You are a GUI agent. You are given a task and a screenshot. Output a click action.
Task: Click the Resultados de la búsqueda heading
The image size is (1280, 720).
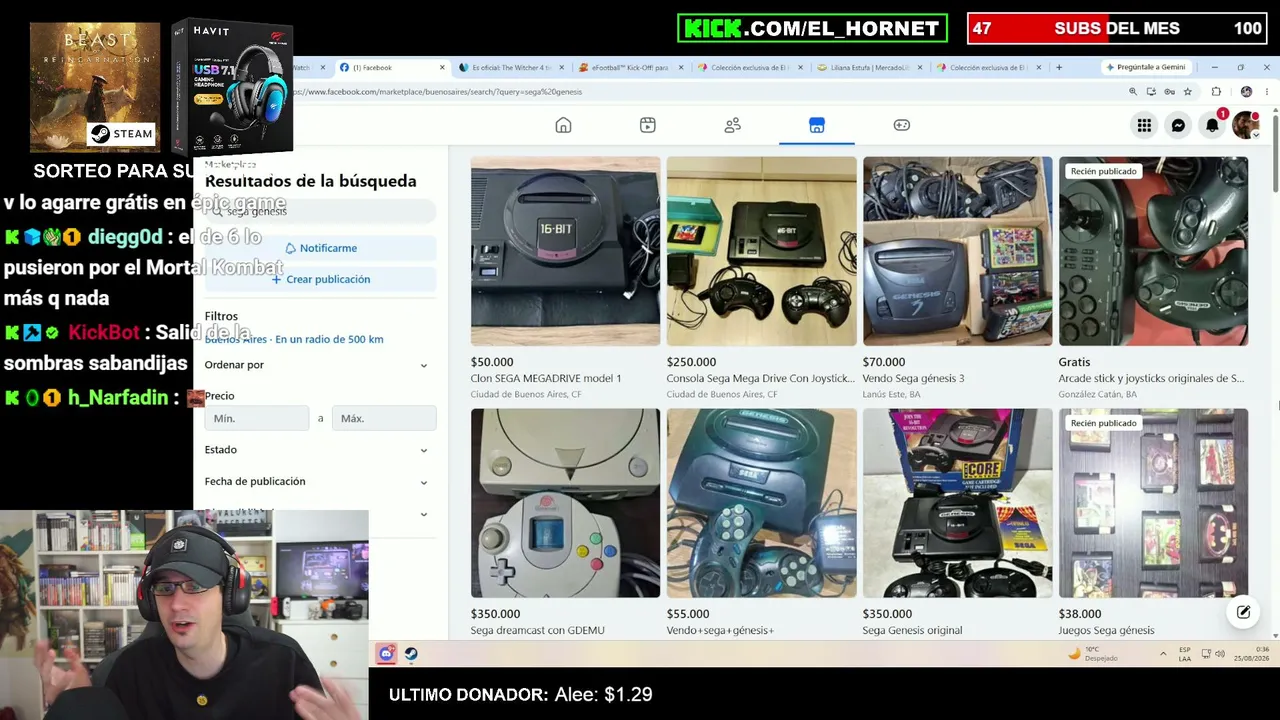310,181
